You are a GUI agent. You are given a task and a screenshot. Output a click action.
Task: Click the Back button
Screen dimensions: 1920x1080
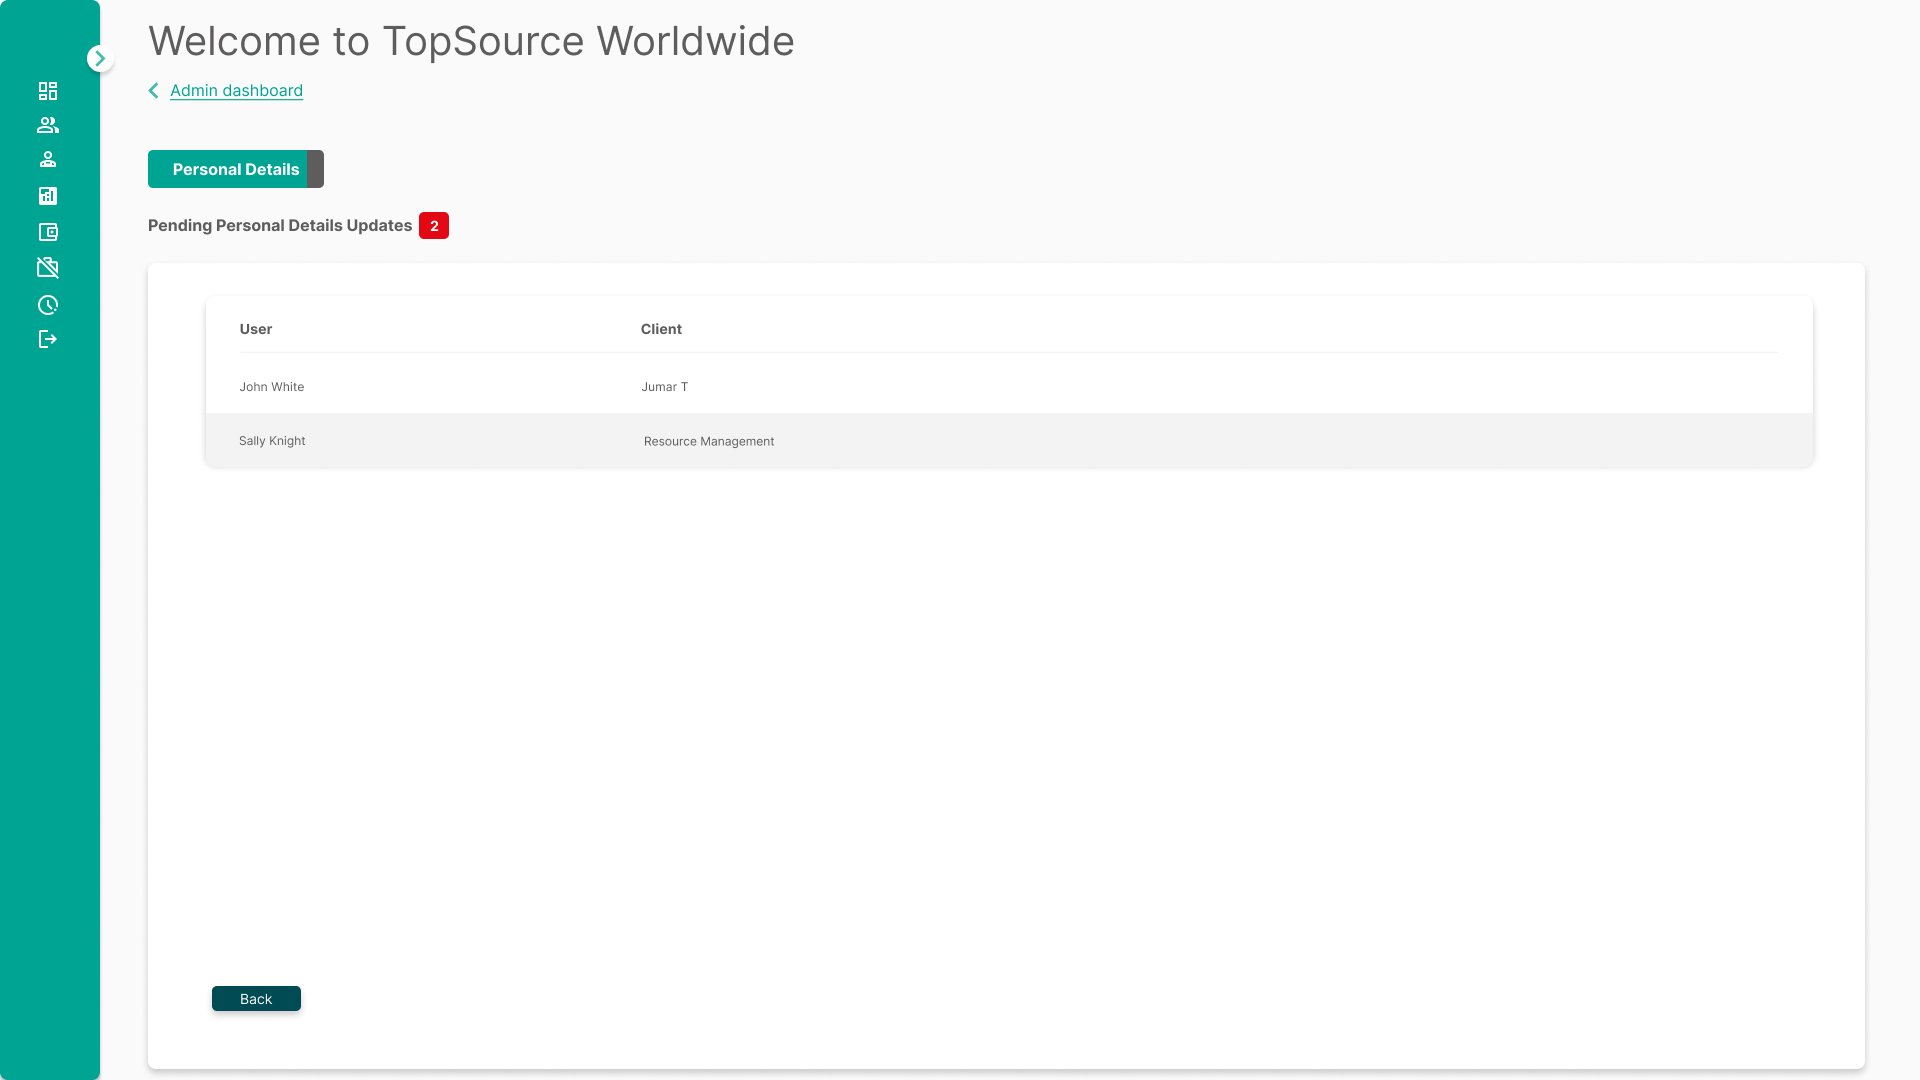(256, 999)
